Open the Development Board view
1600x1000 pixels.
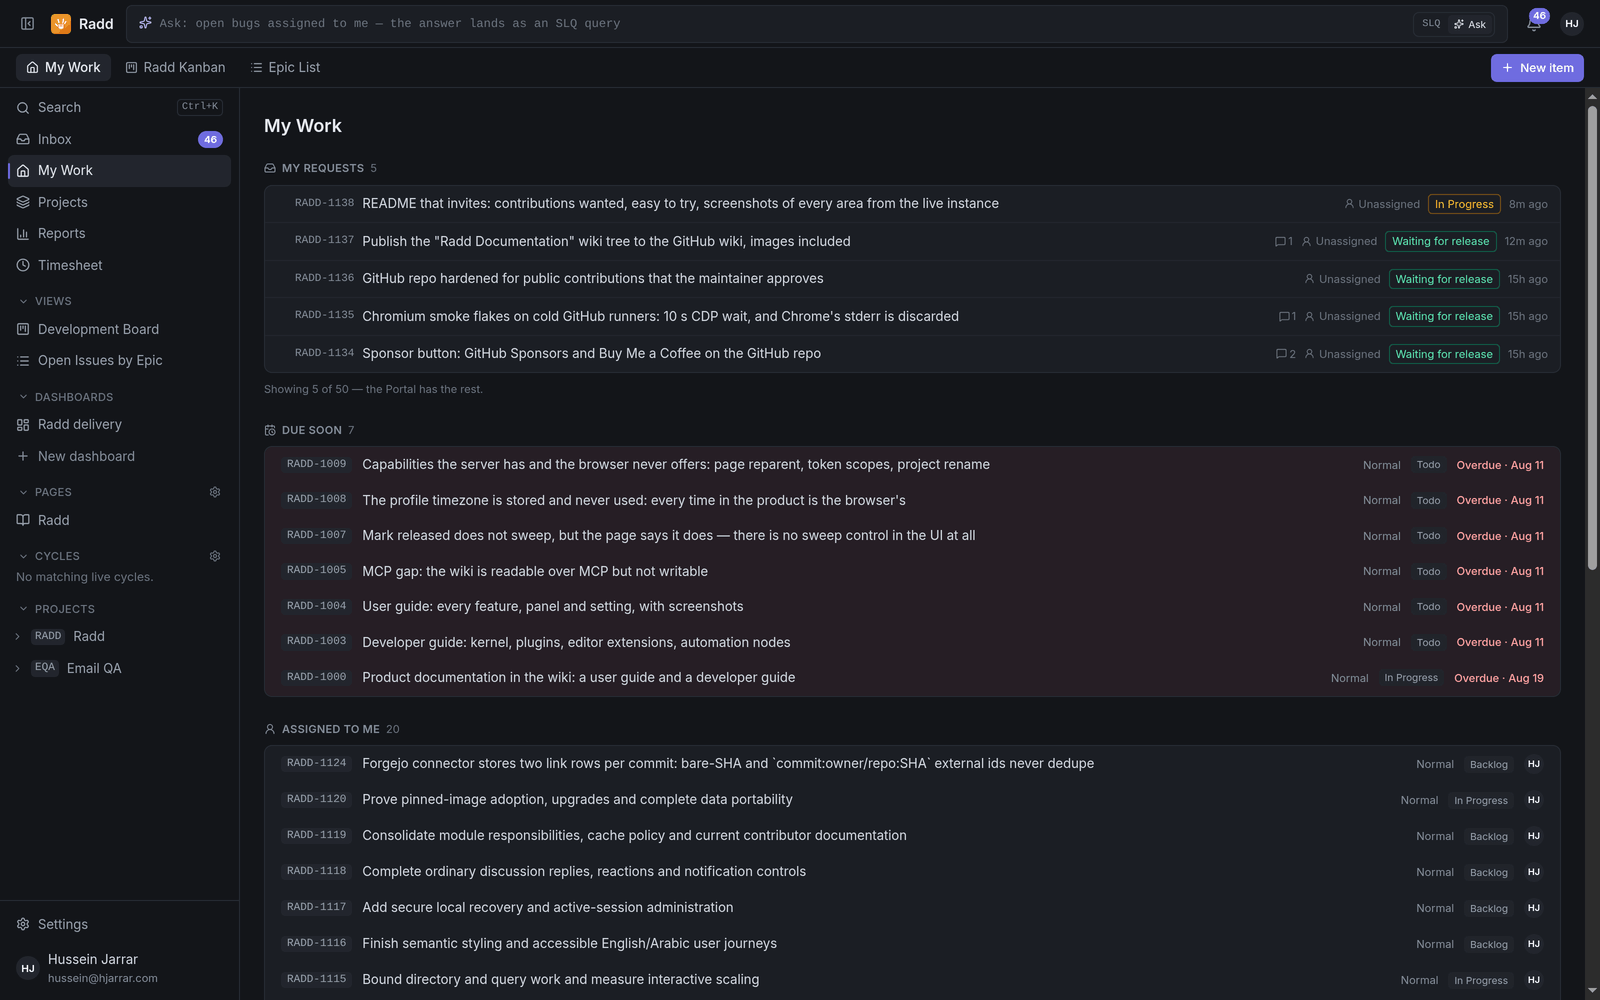tap(119, 329)
